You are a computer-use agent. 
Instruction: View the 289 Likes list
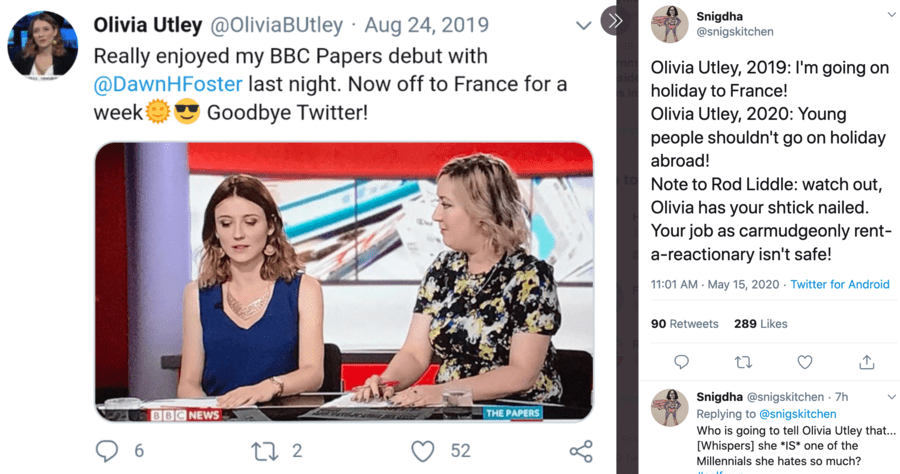click(760, 324)
